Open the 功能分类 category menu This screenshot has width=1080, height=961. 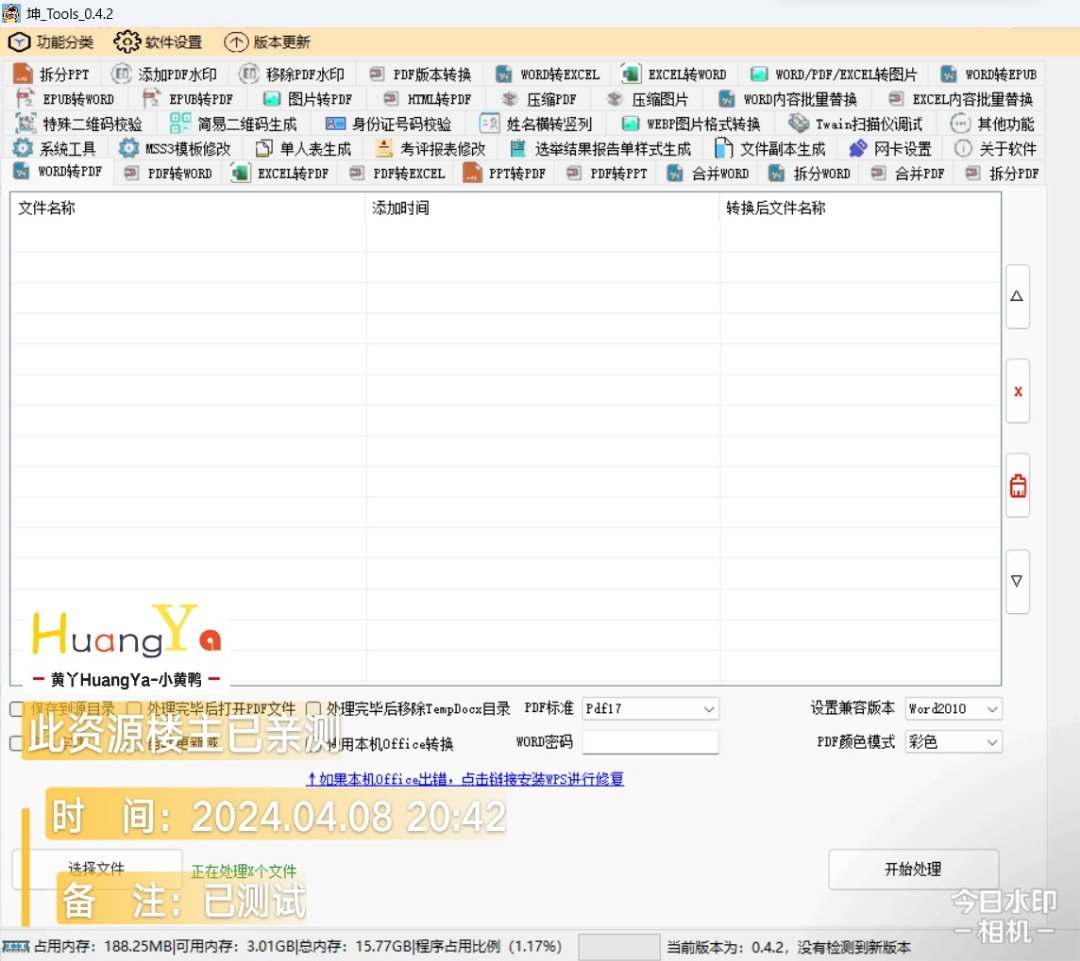(x=51, y=42)
